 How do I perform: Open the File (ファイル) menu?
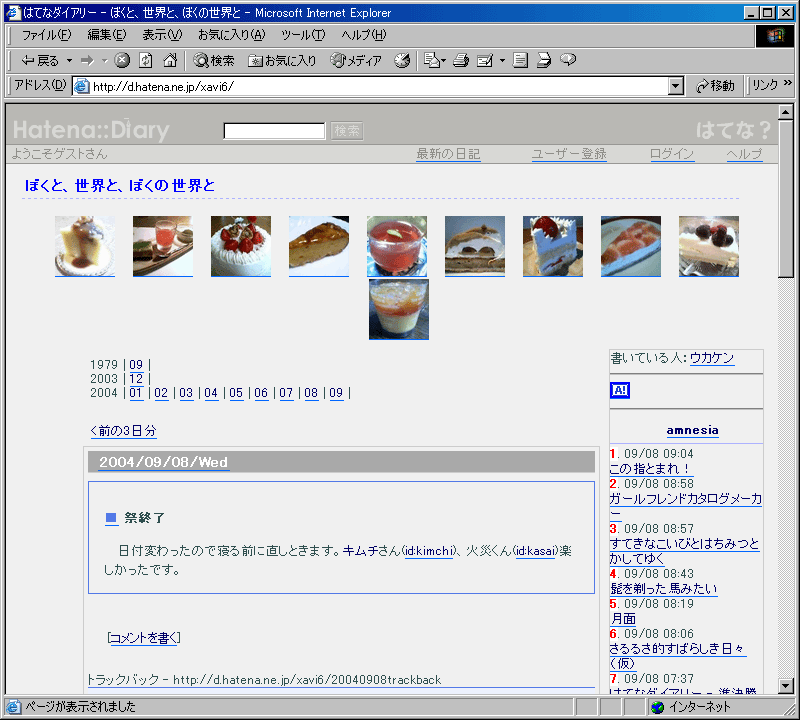46,35
